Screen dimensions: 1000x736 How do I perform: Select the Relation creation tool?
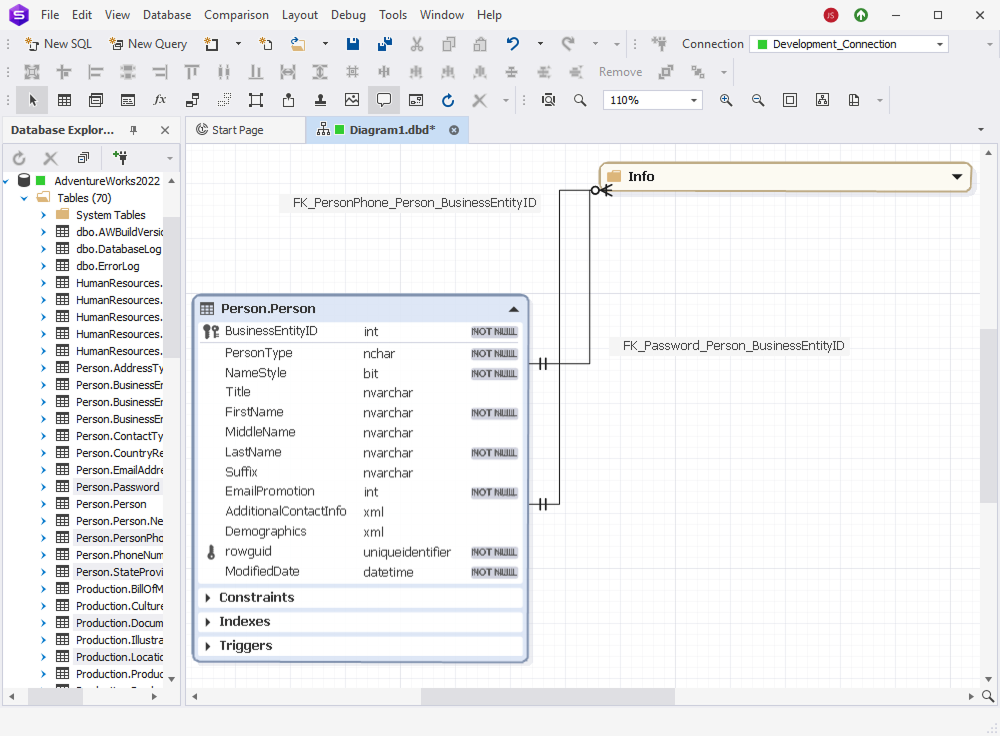[191, 100]
